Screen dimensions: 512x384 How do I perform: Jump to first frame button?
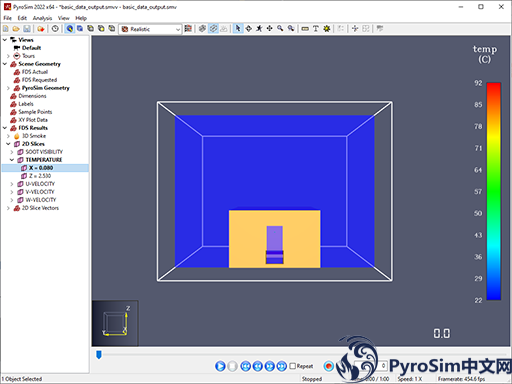click(x=245, y=366)
